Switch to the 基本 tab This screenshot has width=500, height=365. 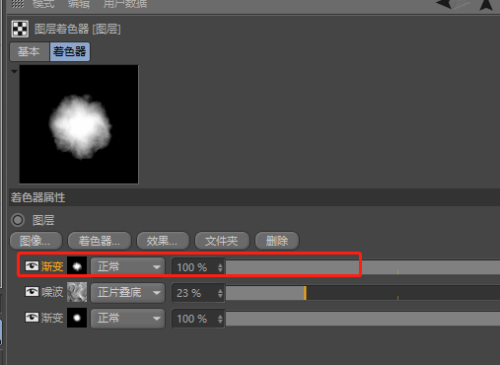pos(29,51)
